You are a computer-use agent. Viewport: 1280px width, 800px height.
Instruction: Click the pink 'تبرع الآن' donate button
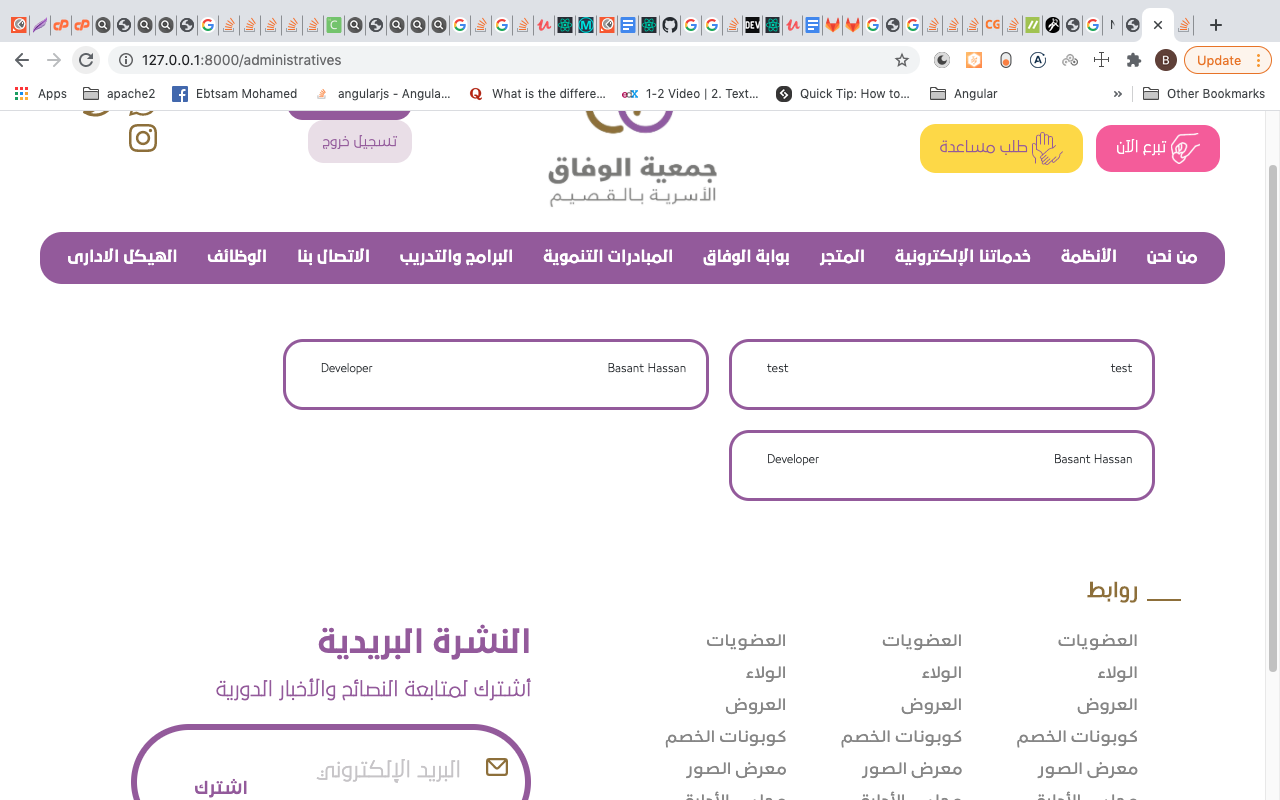pyautogui.click(x=1157, y=148)
